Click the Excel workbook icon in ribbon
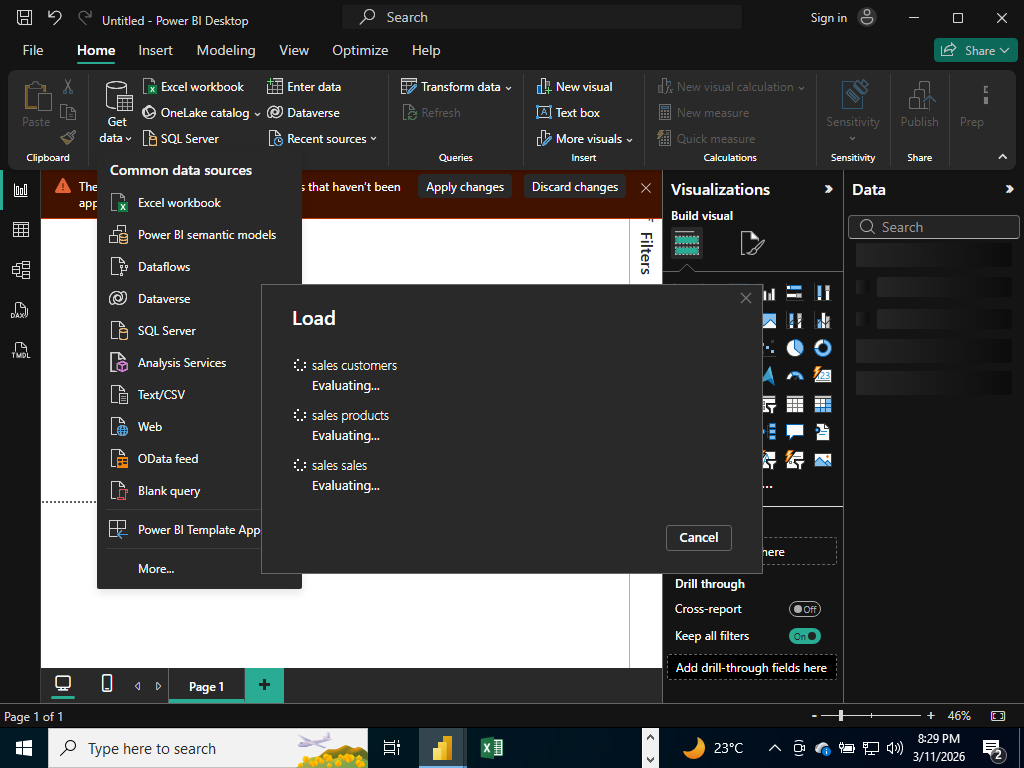 (150, 87)
